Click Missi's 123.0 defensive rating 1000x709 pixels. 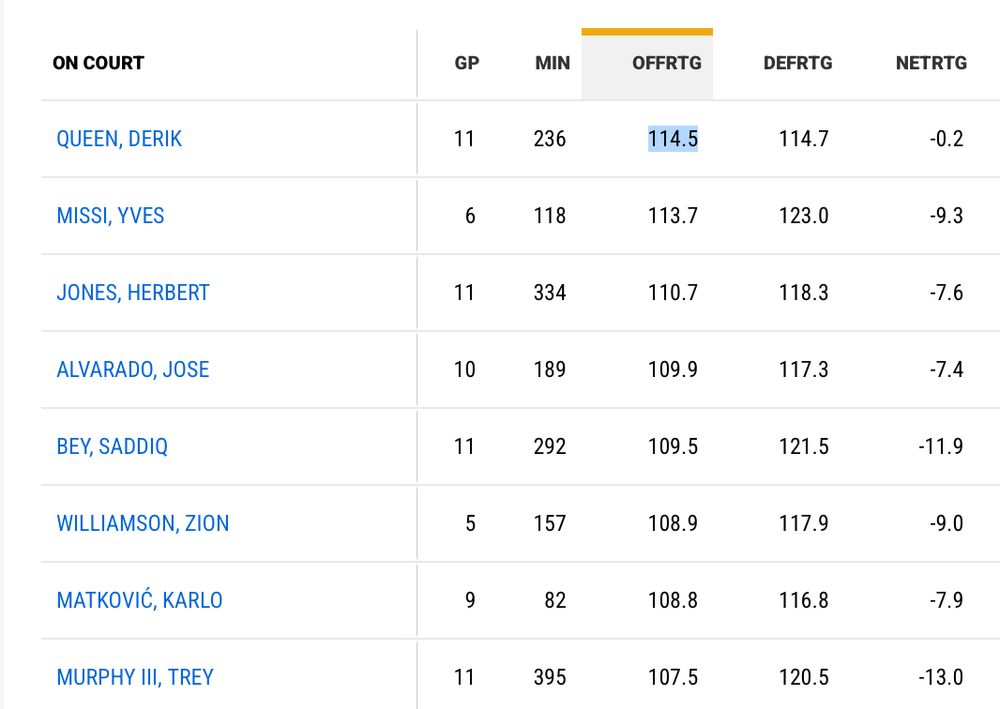pyautogui.click(x=804, y=216)
